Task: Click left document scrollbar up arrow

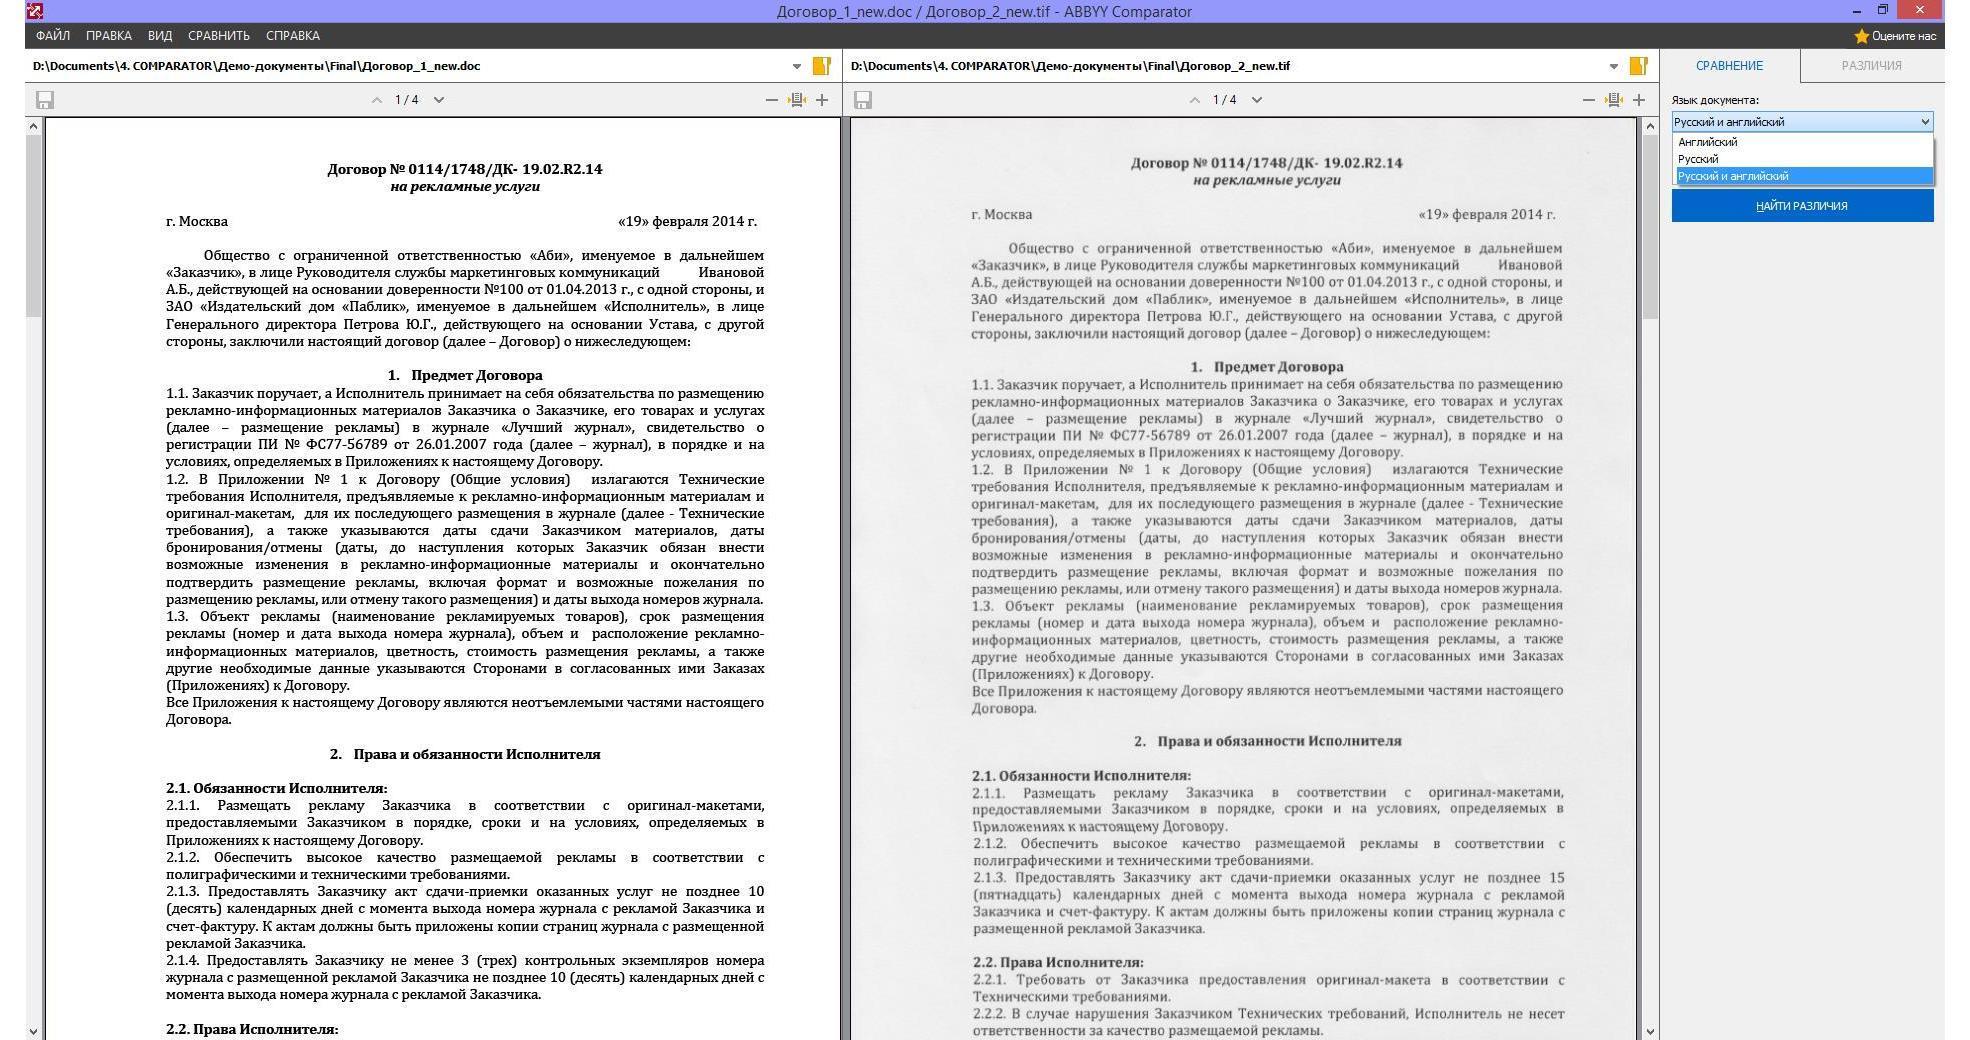Action: 33,126
